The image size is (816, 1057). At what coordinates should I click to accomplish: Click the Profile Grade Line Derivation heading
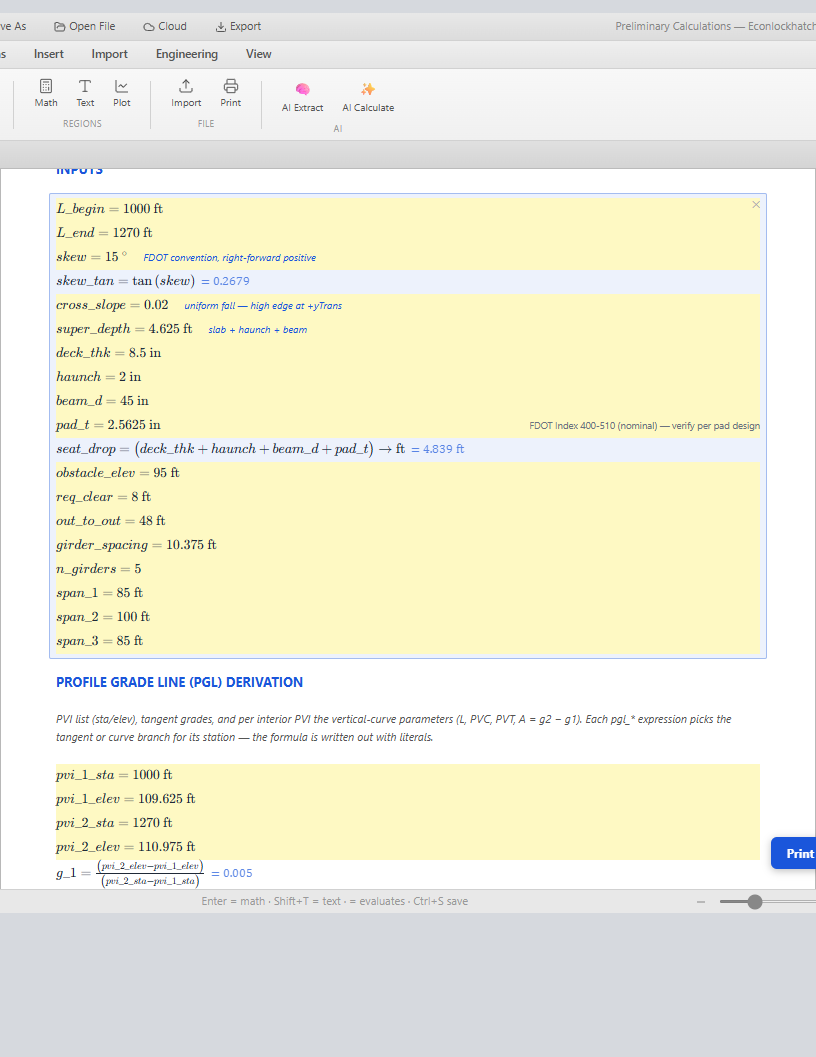click(x=179, y=682)
